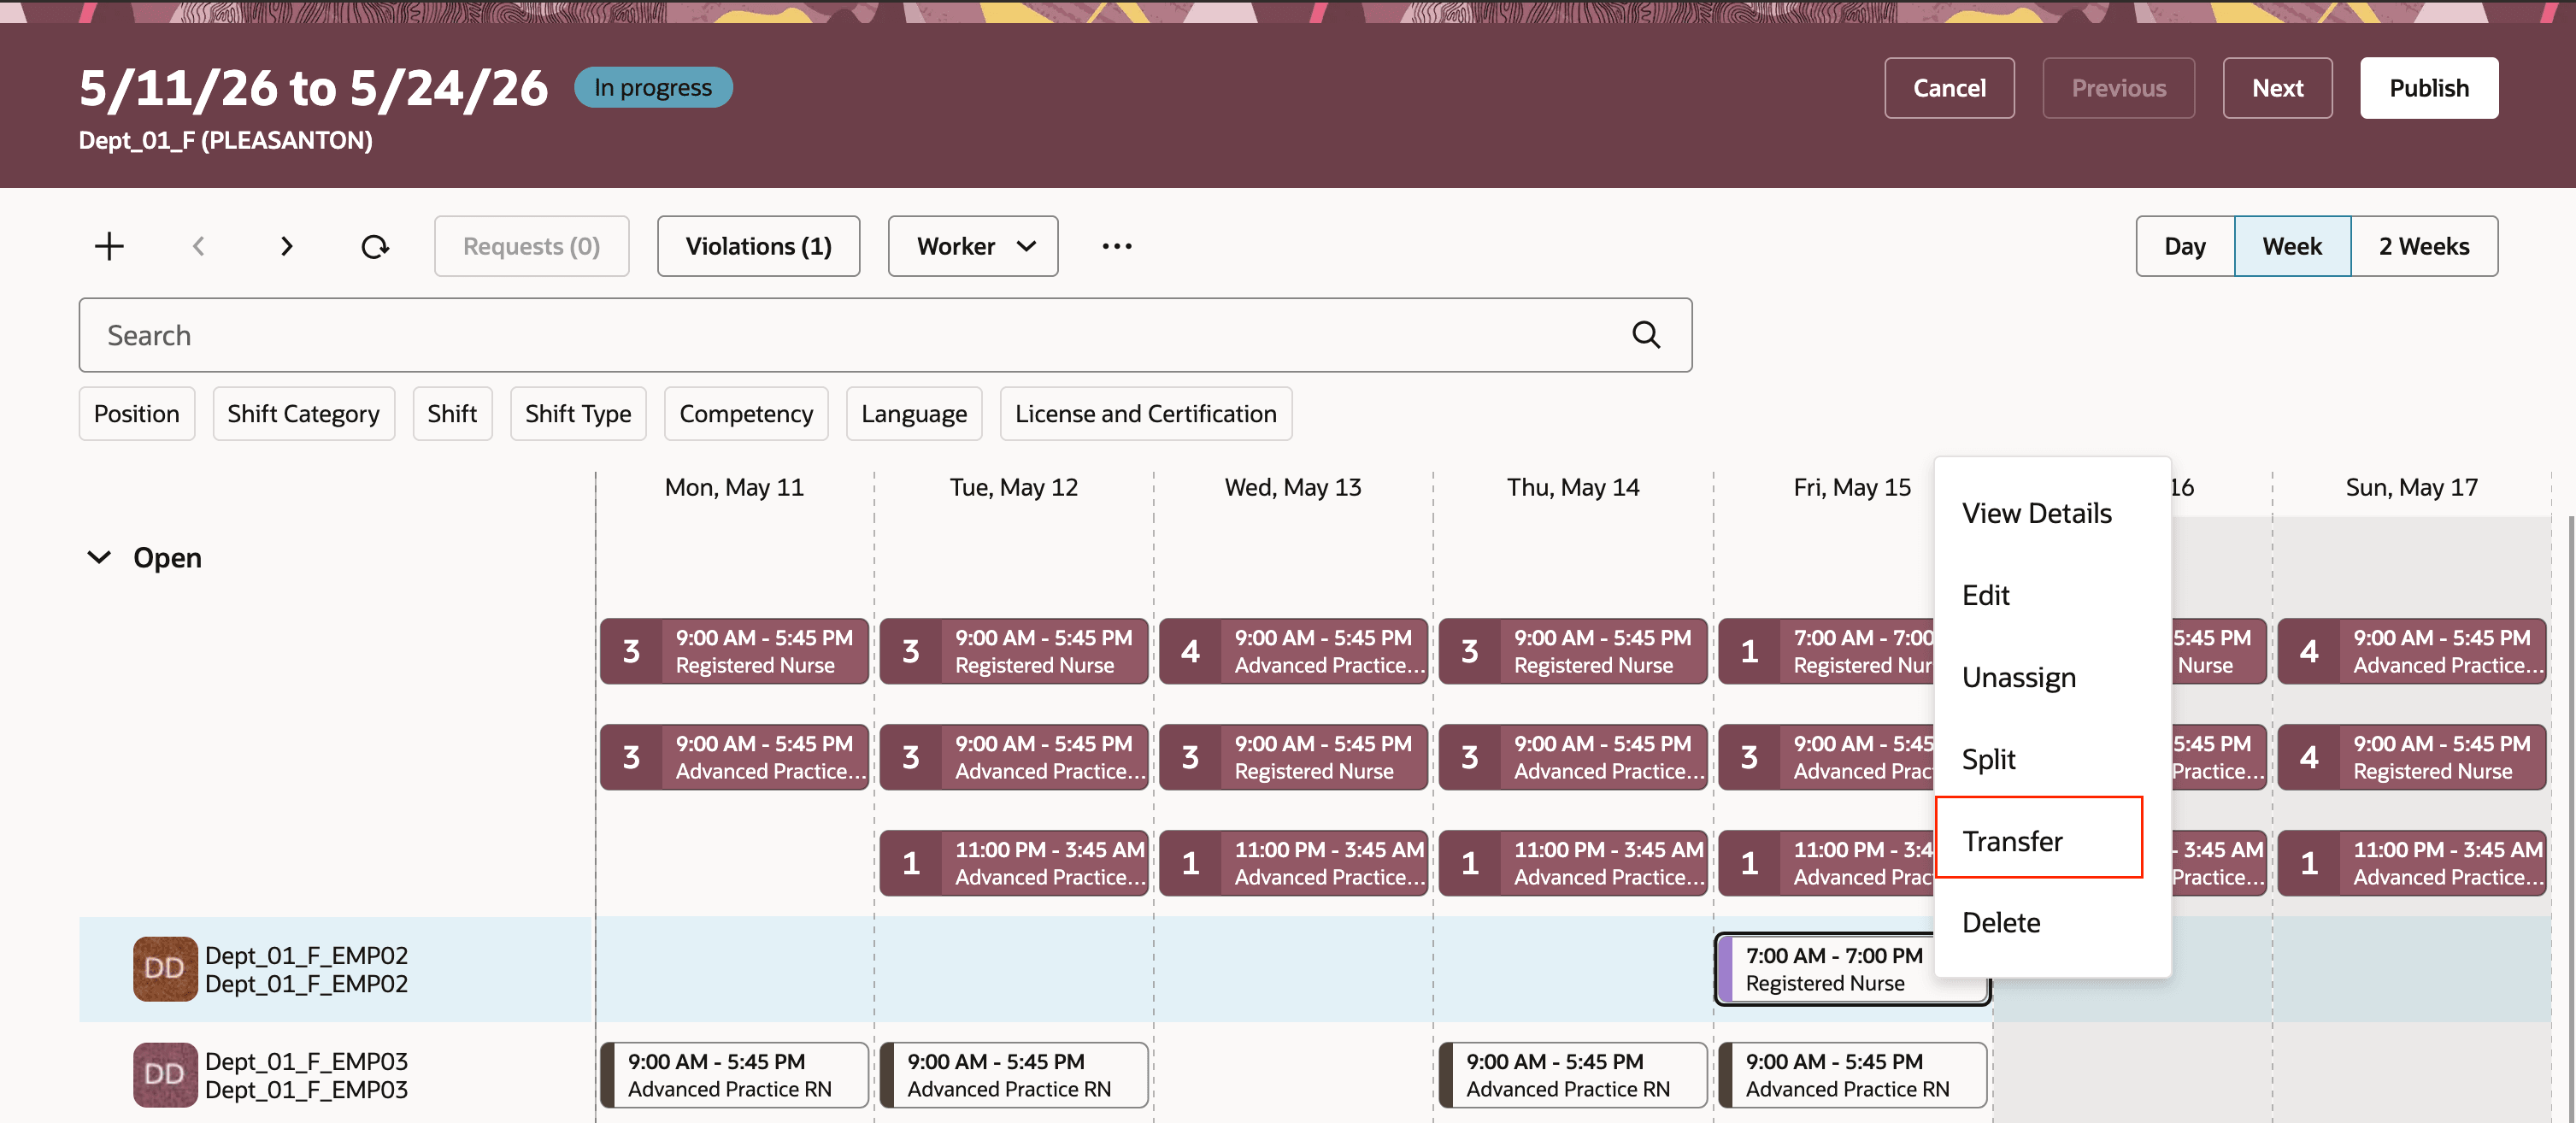Navigate forward with the right chevron icon
This screenshot has height=1123, width=2576.
click(287, 246)
